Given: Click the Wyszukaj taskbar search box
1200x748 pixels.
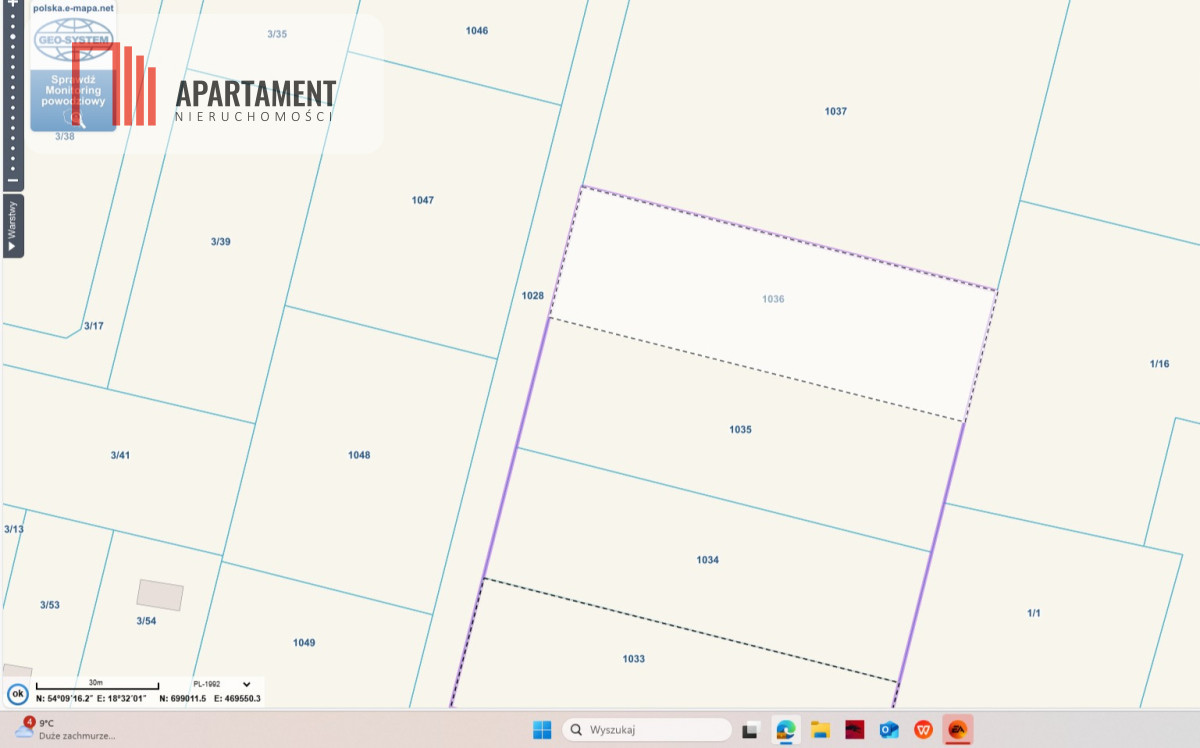Looking at the screenshot, I should click(x=647, y=730).
